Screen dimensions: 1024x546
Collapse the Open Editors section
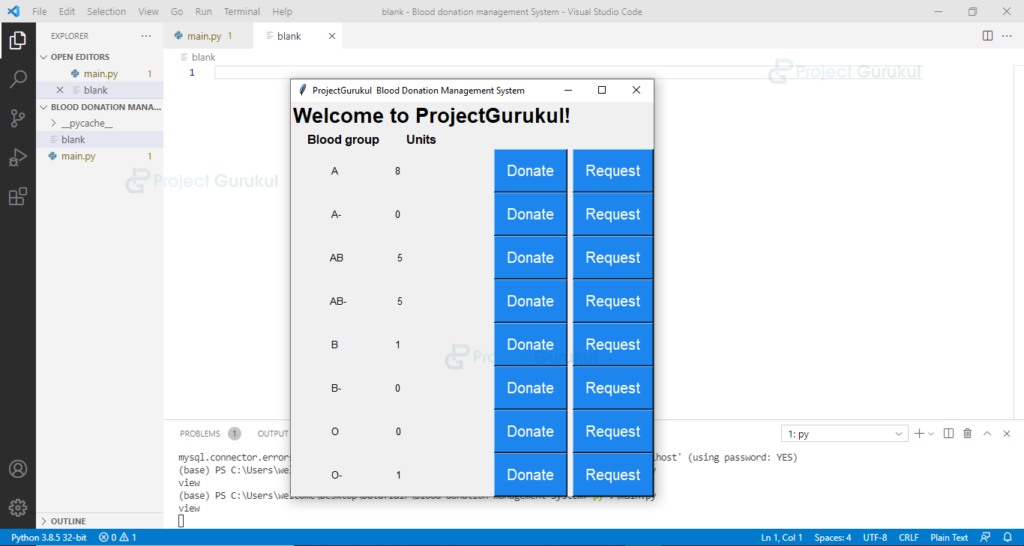[45, 57]
